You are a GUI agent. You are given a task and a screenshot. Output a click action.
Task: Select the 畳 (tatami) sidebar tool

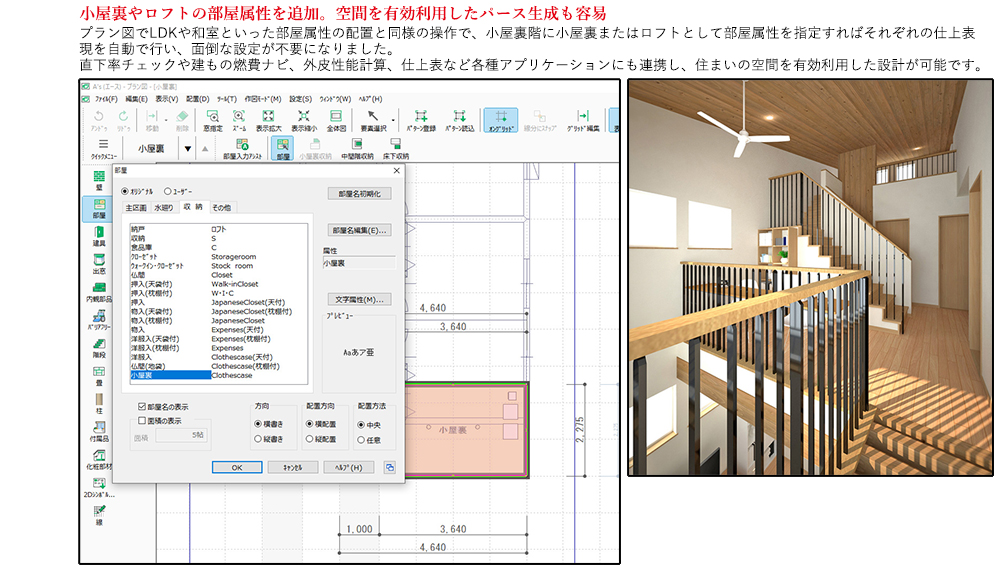[99, 376]
